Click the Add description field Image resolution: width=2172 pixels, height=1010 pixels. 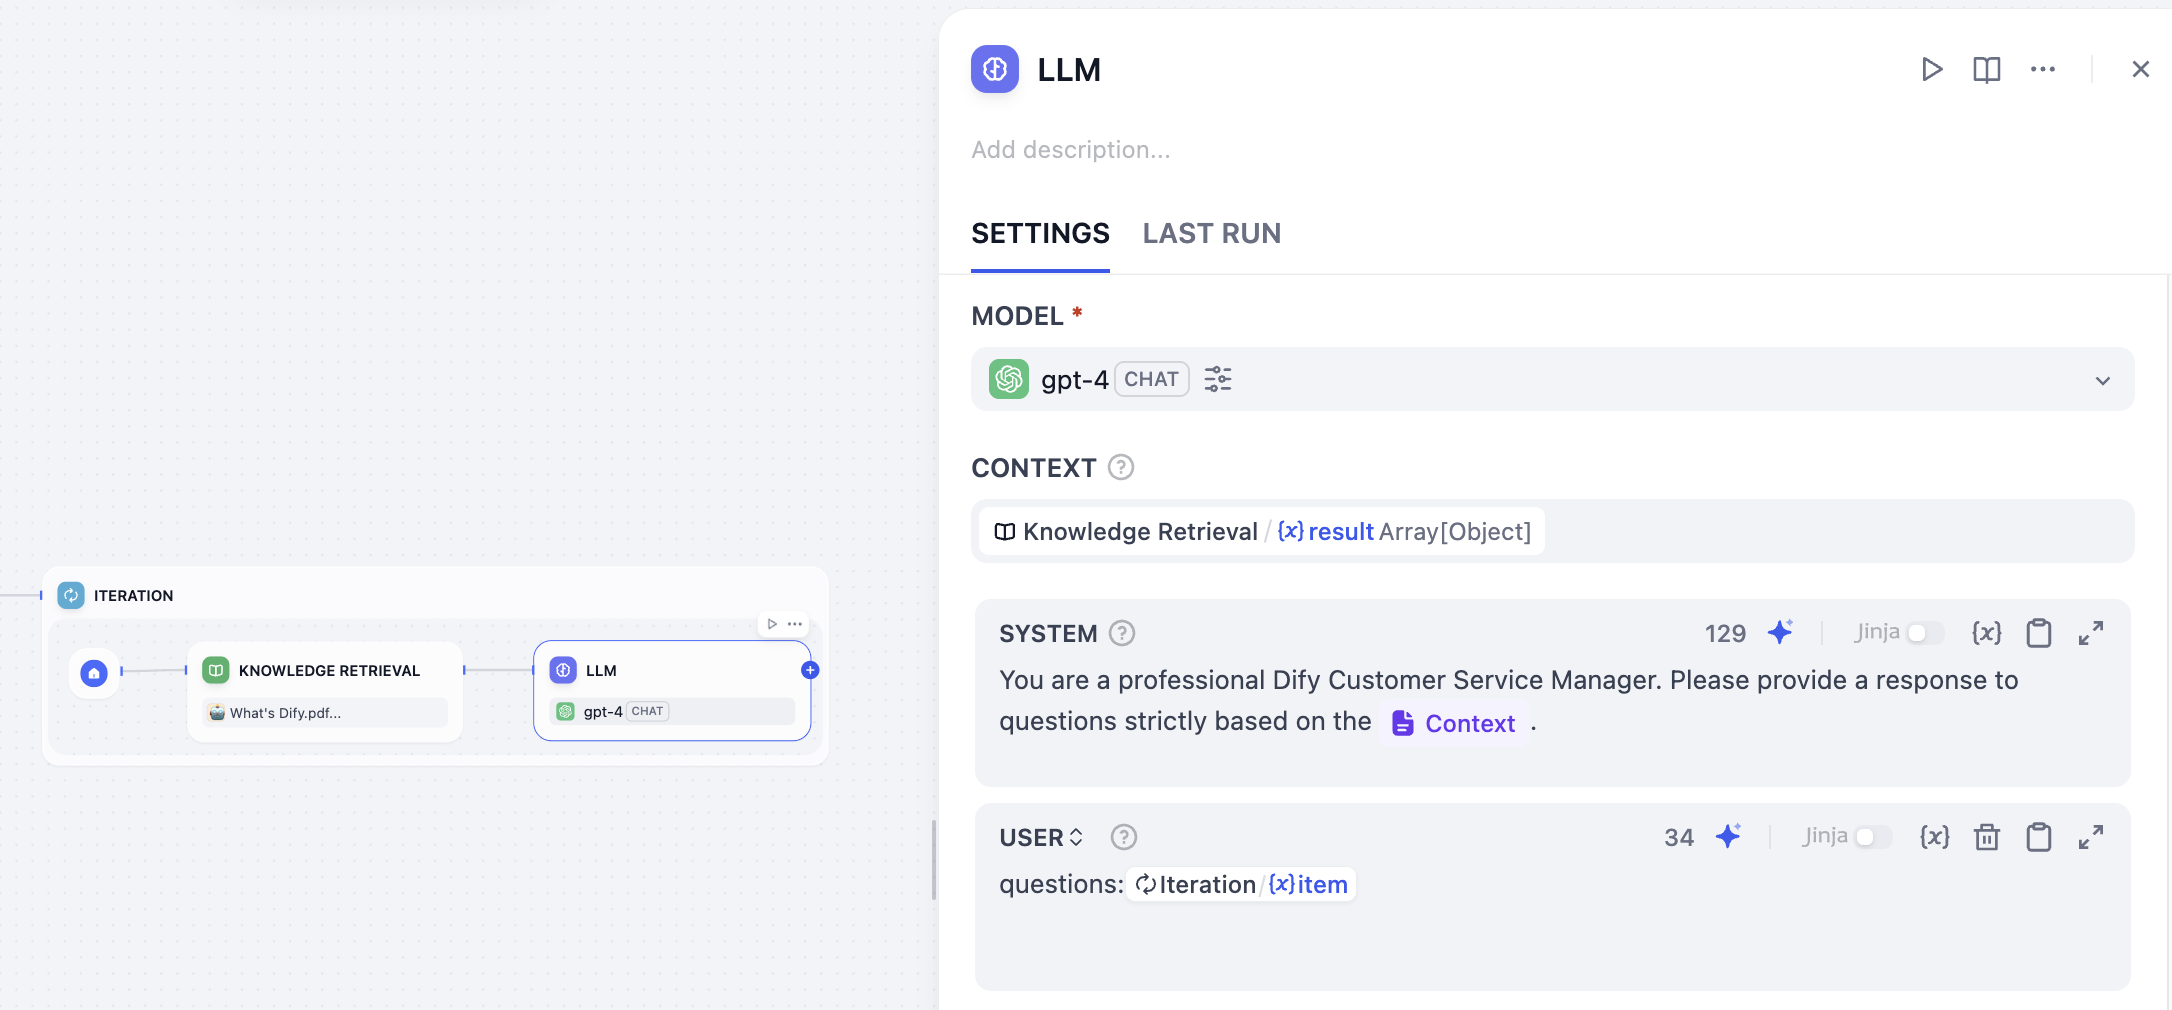[1070, 150]
